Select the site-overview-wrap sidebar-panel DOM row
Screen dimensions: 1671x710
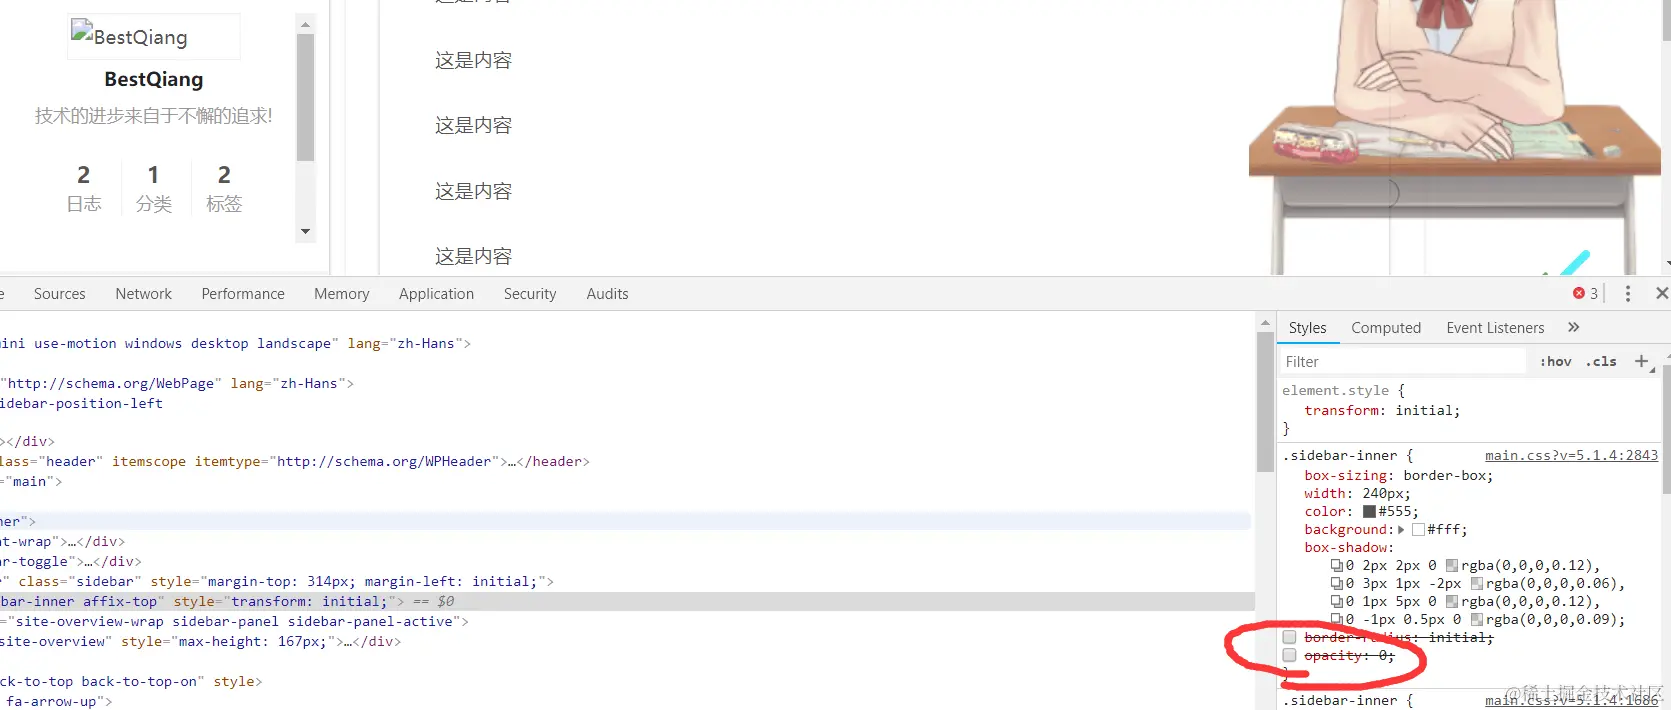(627, 621)
